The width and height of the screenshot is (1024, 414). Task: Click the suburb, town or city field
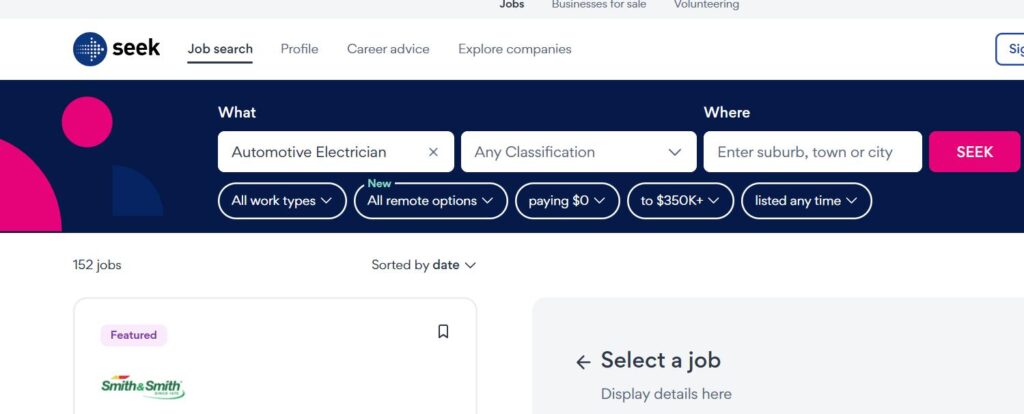812,152
